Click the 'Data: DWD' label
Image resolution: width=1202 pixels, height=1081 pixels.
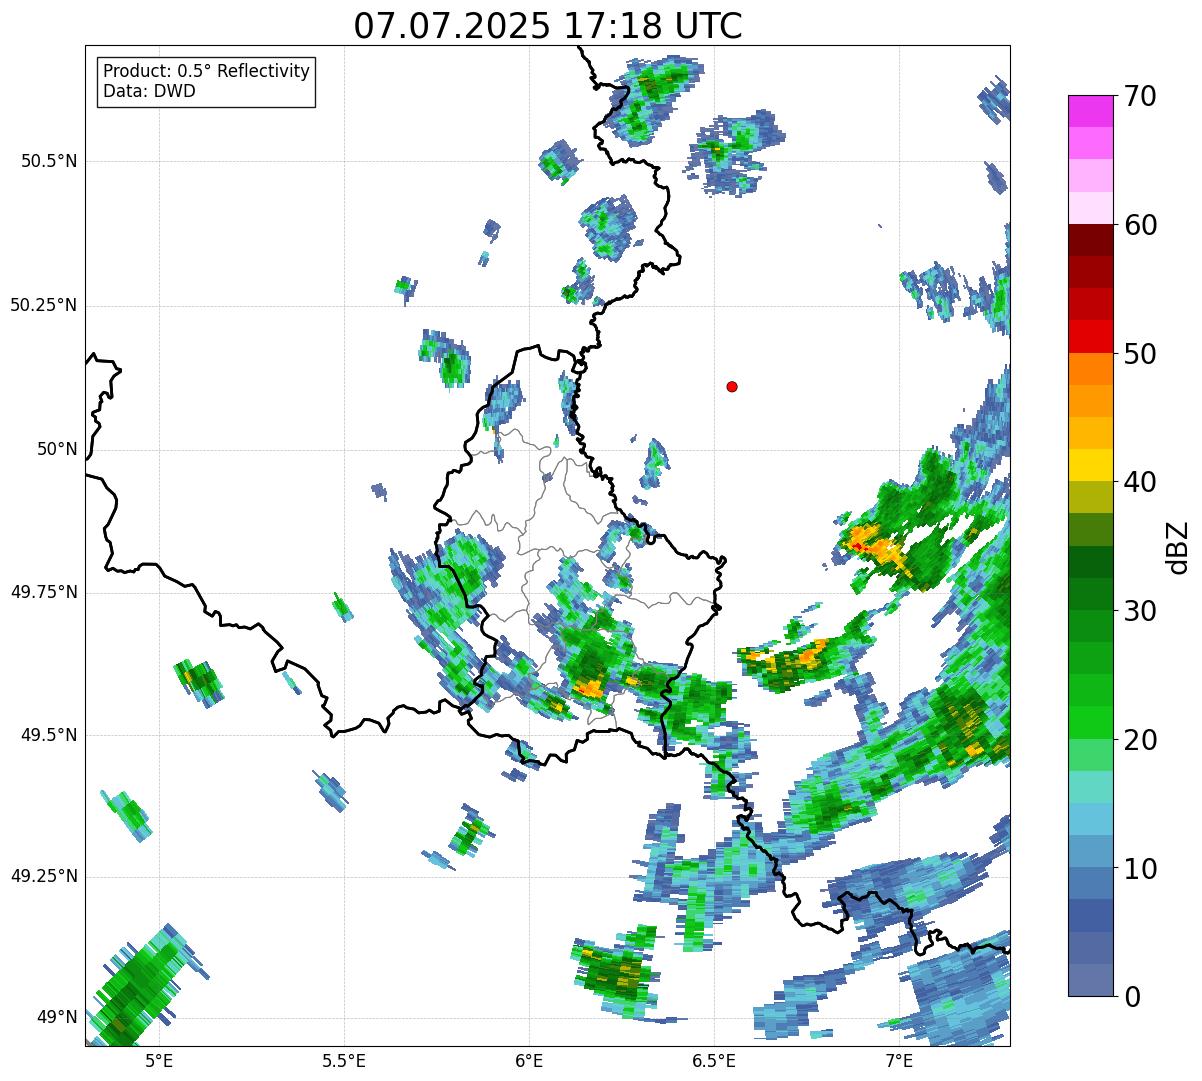point(150,91)
